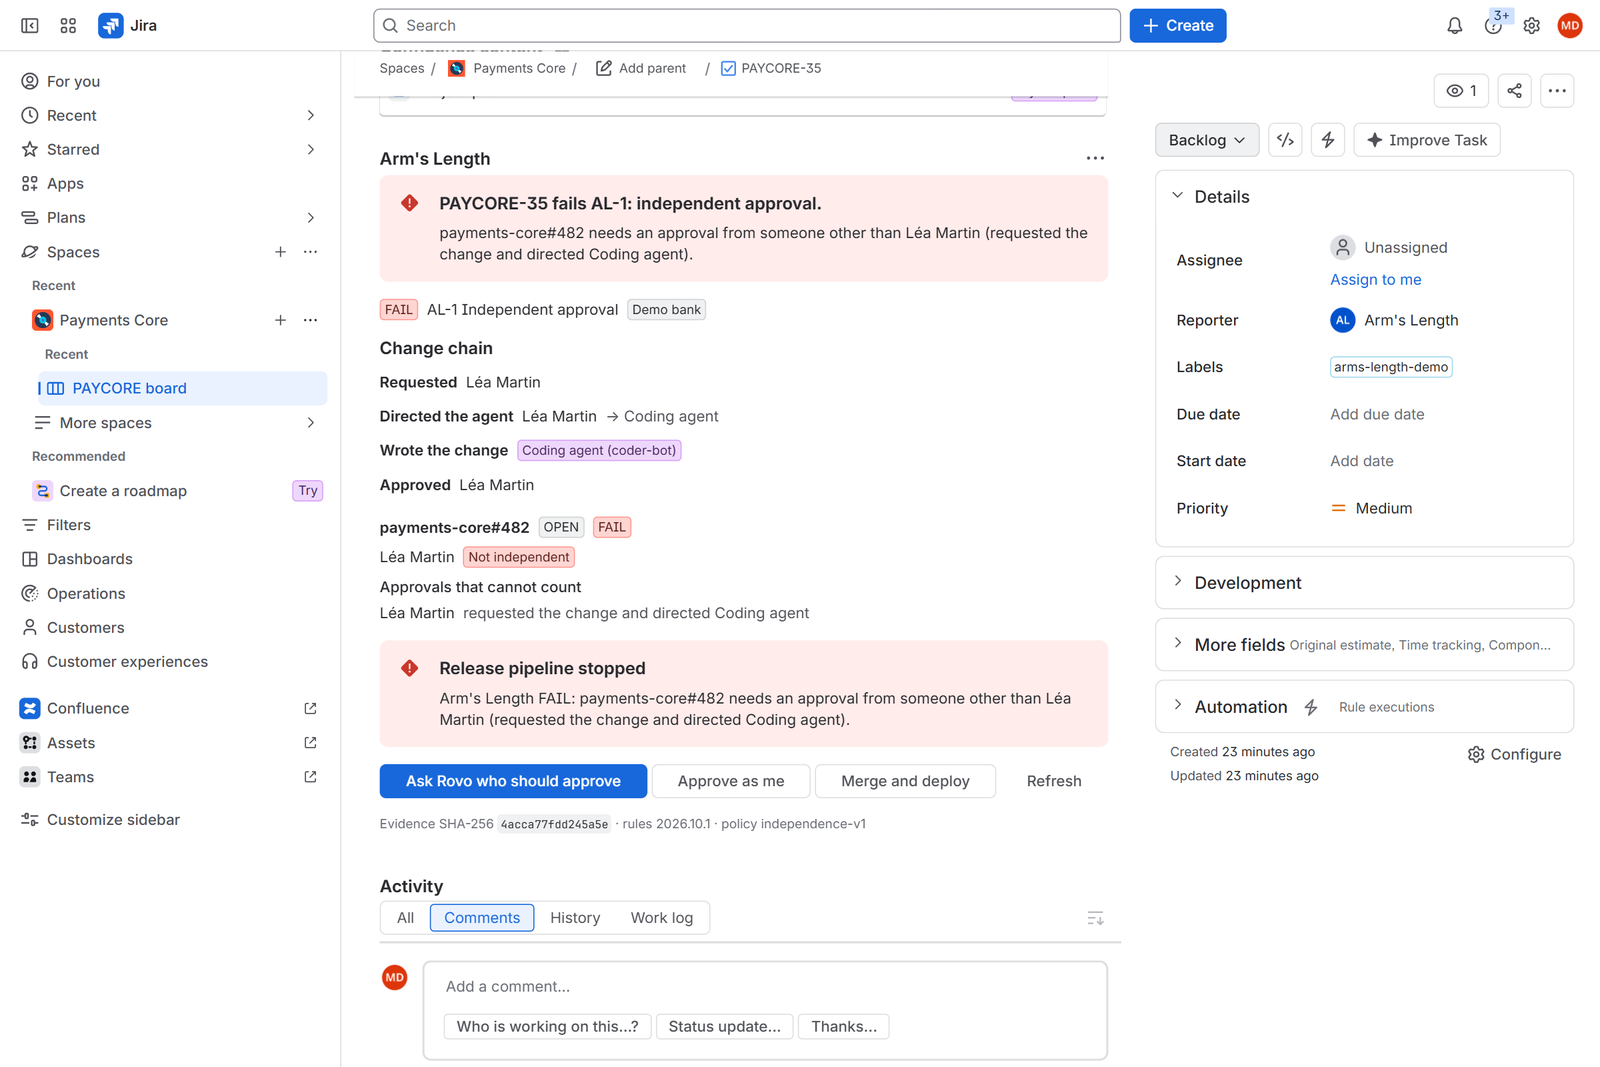Viewport: 1600px width, 1067px height.
Task: Open the automation lightning bolt button
Action: pos(1328,140)
